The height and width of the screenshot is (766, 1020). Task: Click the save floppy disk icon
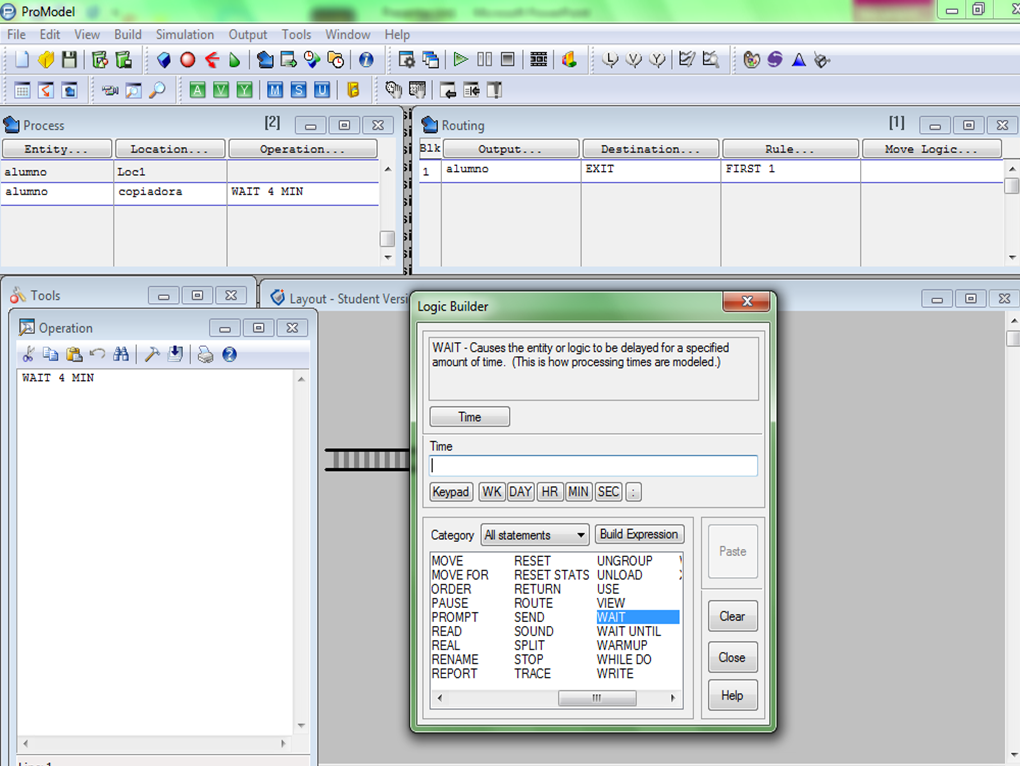click(x=69, y=60)
